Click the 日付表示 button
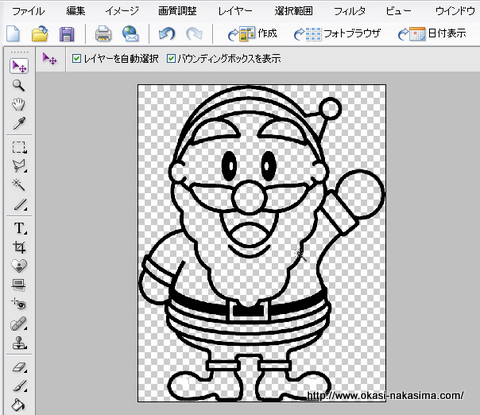Image resolution: width=480 pixels, height=415 pixels. [432, 34]
